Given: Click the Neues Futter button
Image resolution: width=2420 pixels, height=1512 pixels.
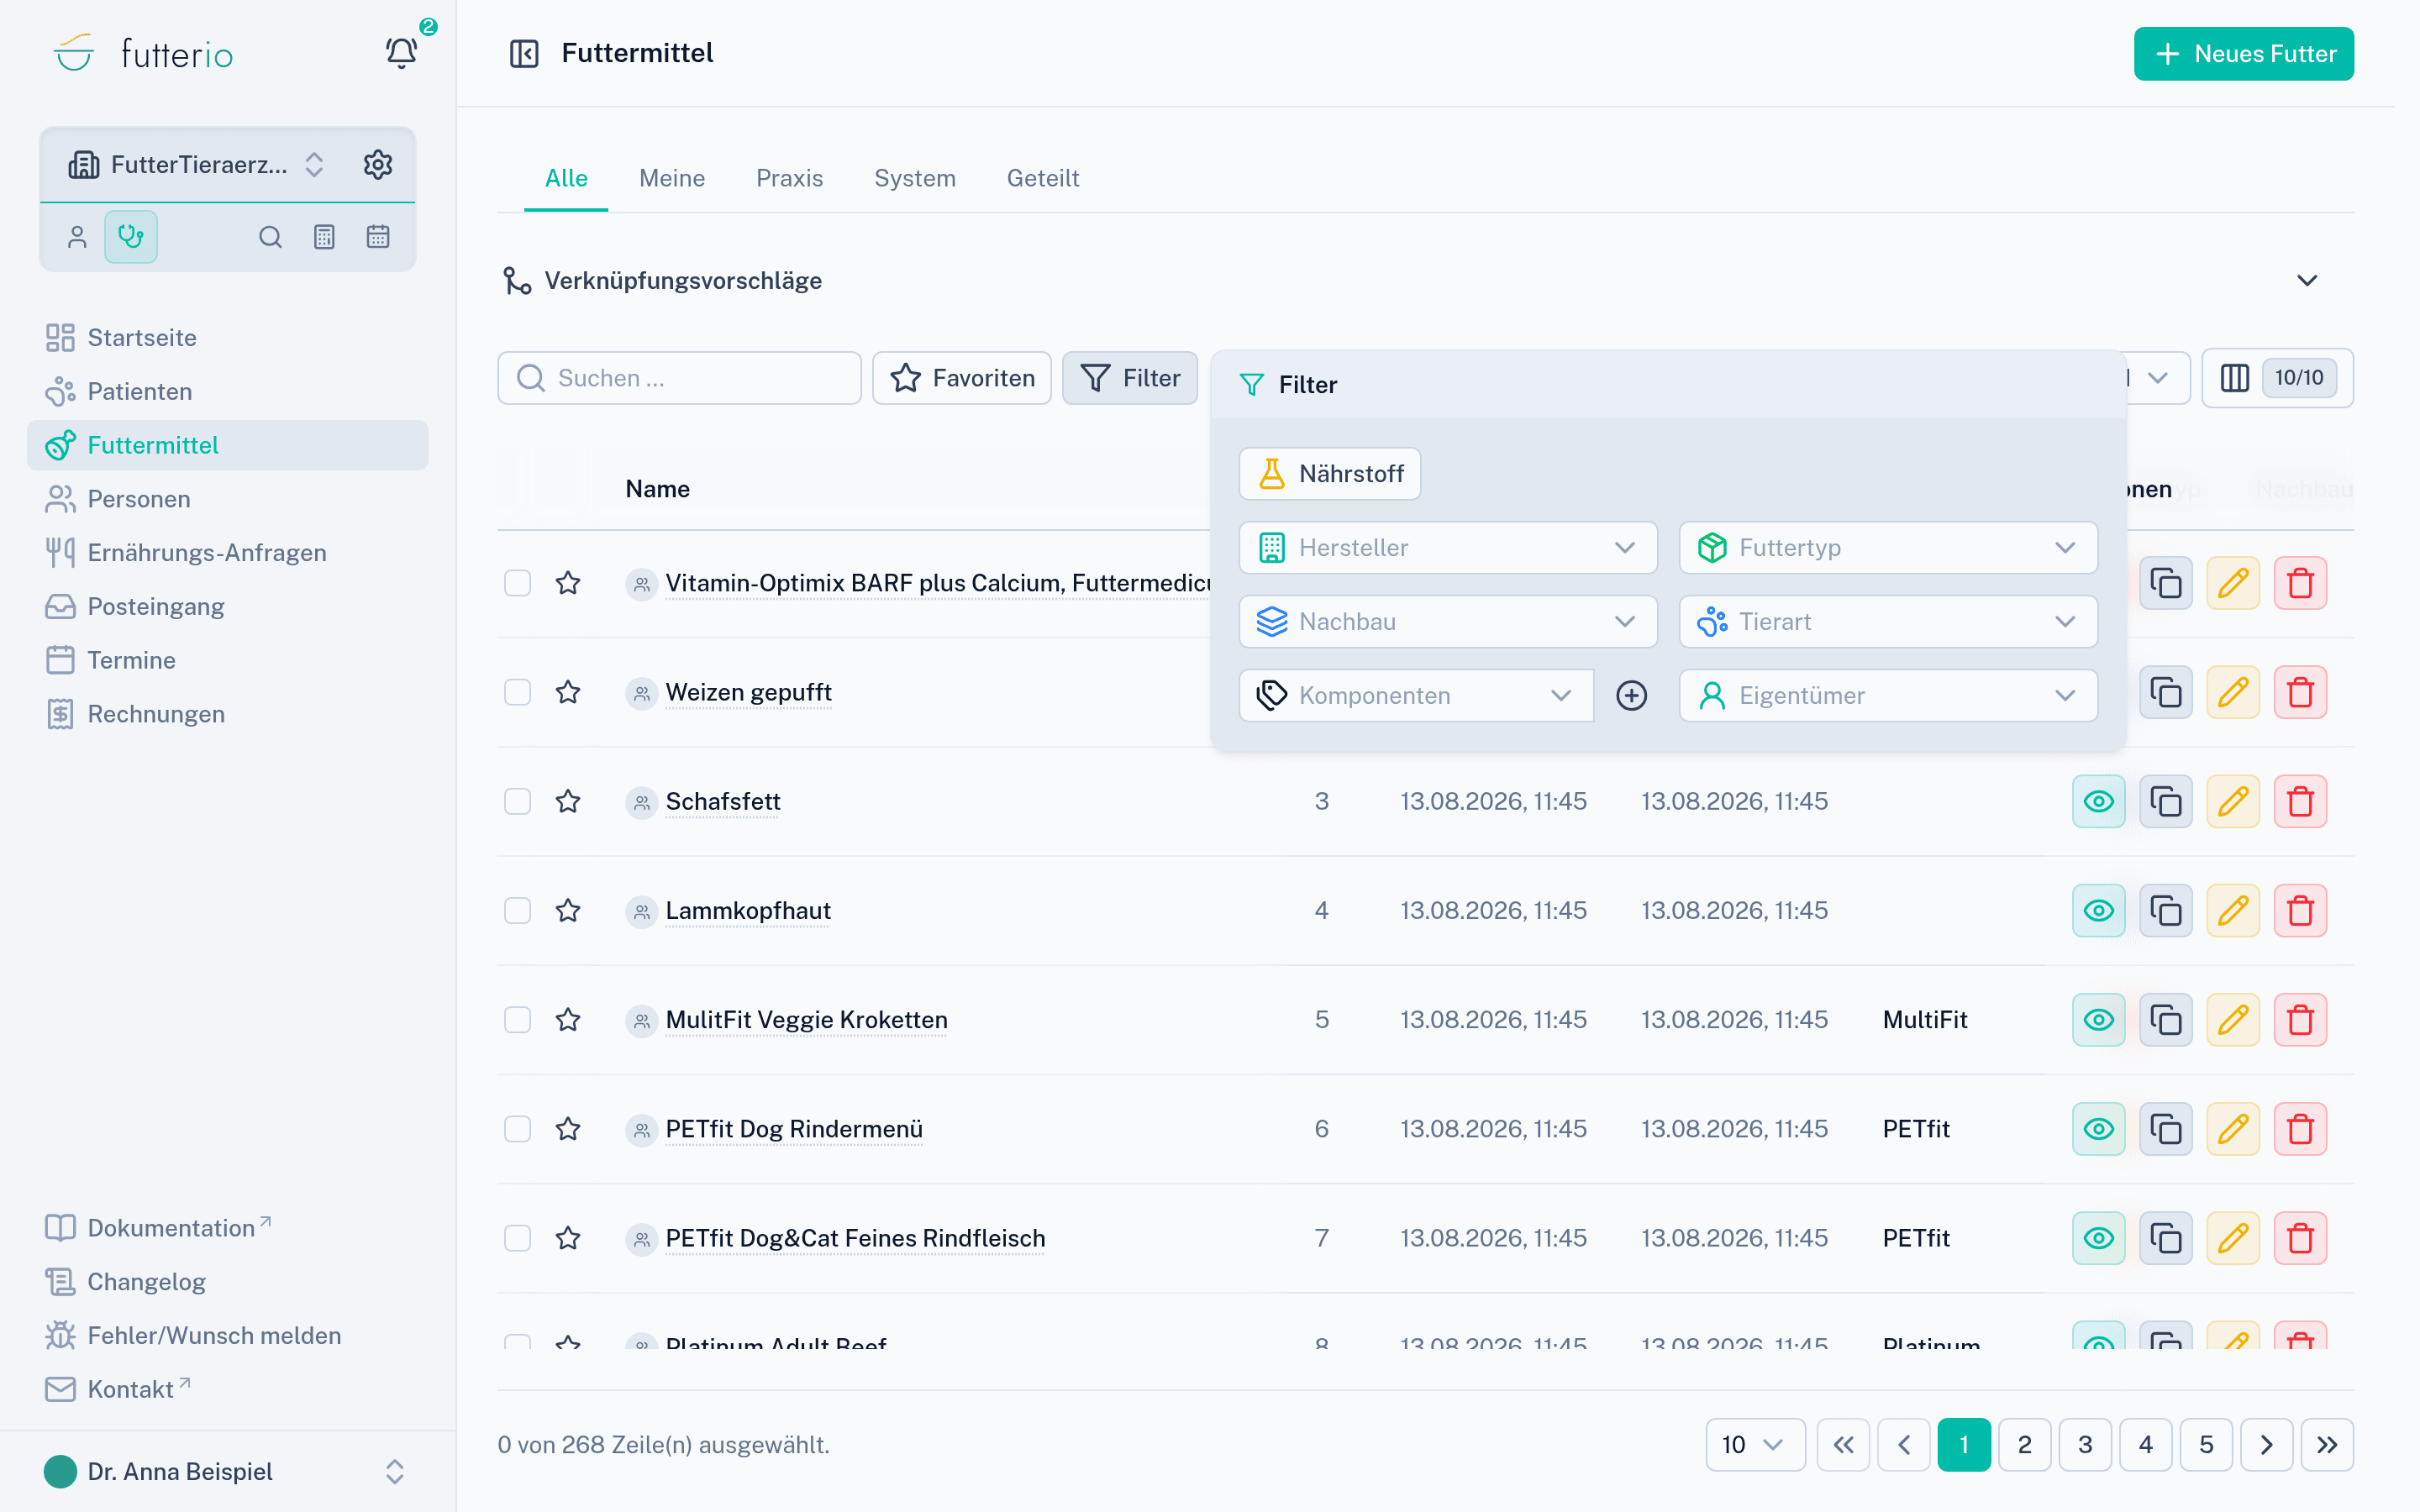Looking at the screenshot, I should (x=2243, y=54).
